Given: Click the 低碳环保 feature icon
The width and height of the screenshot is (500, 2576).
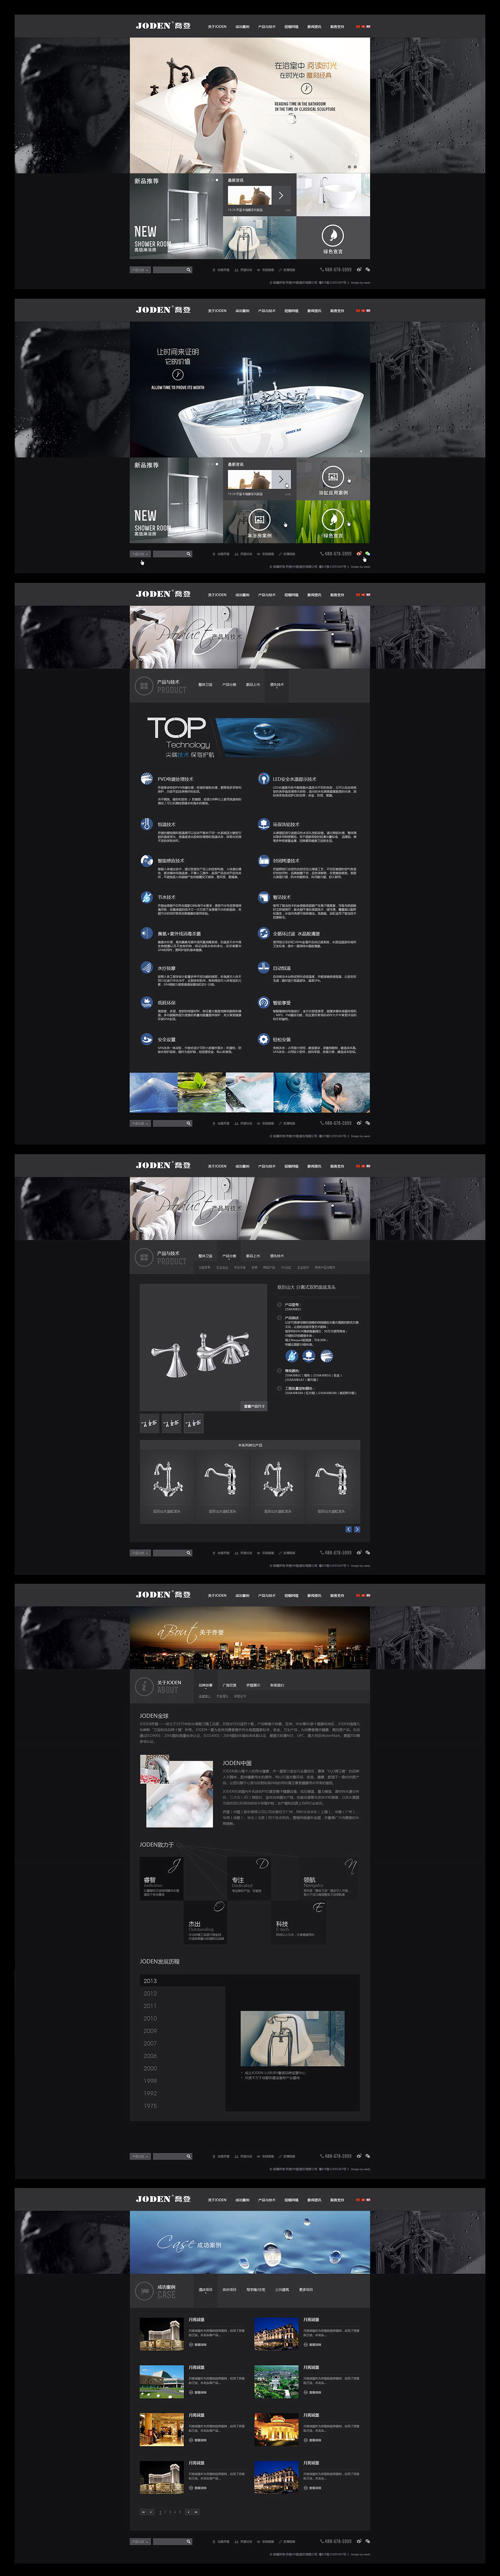Looking at the screenshot, I should click(x=147, y=1003).
